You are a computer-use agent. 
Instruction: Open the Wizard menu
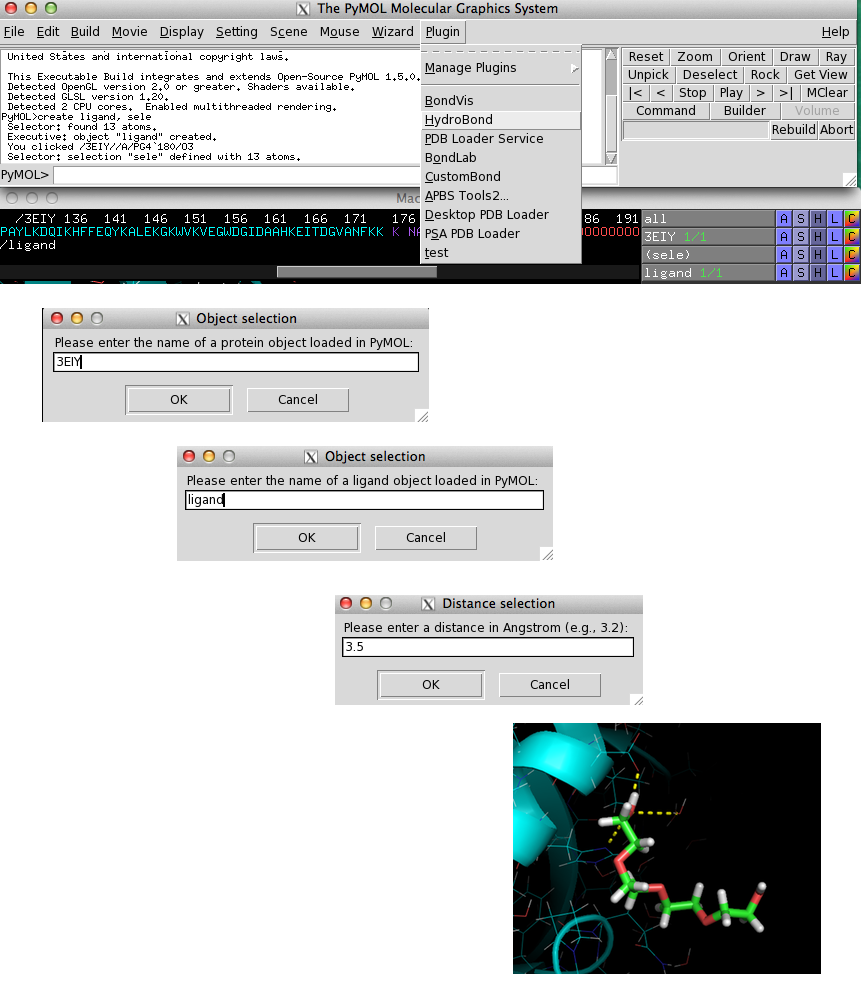click(392, 31)
